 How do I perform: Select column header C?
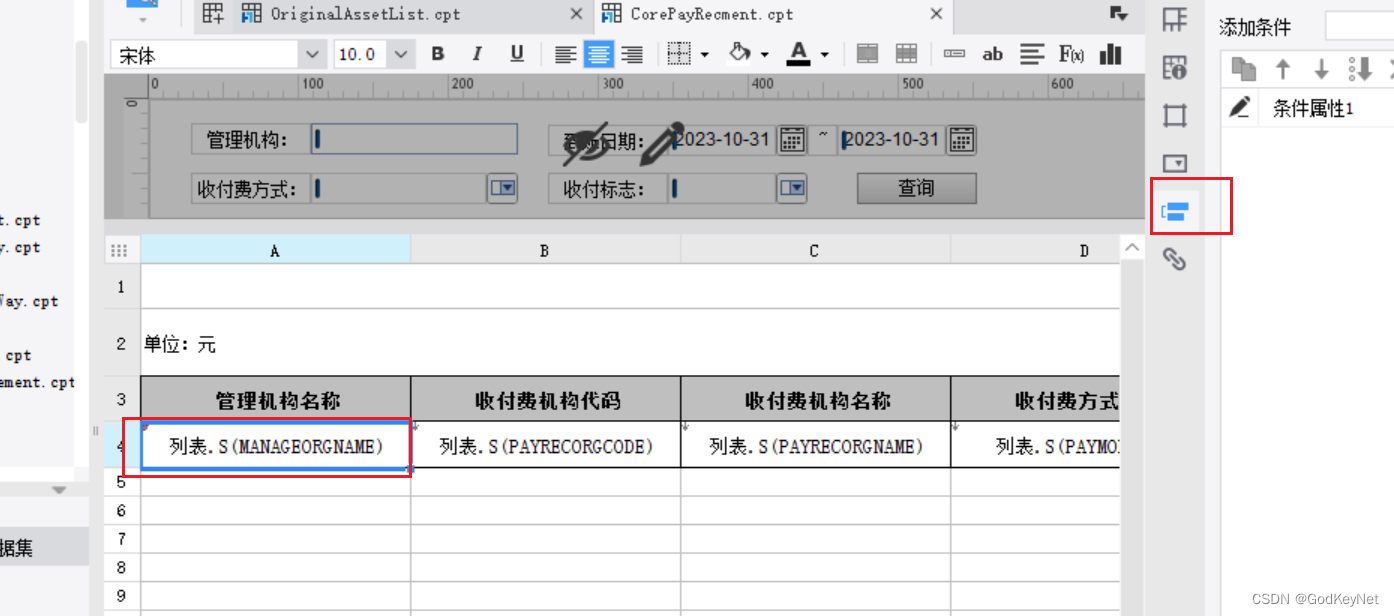815,250
